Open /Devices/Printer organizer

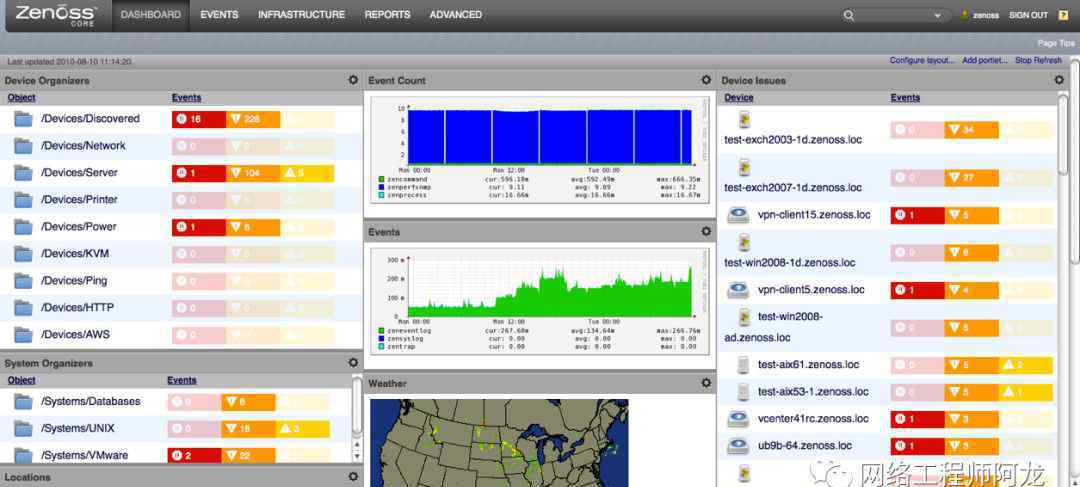click(79, 200)
